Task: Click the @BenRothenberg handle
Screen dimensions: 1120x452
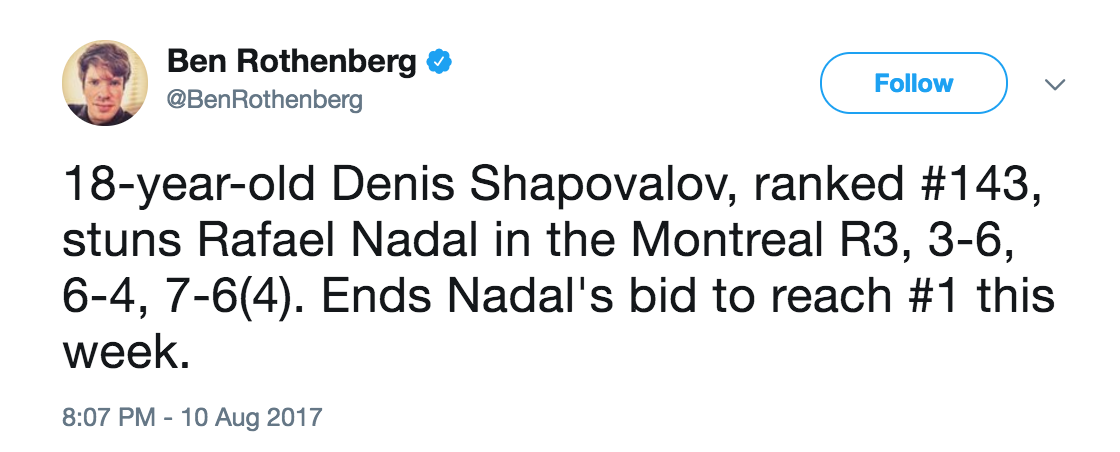Action: click(x=264, y=101)
